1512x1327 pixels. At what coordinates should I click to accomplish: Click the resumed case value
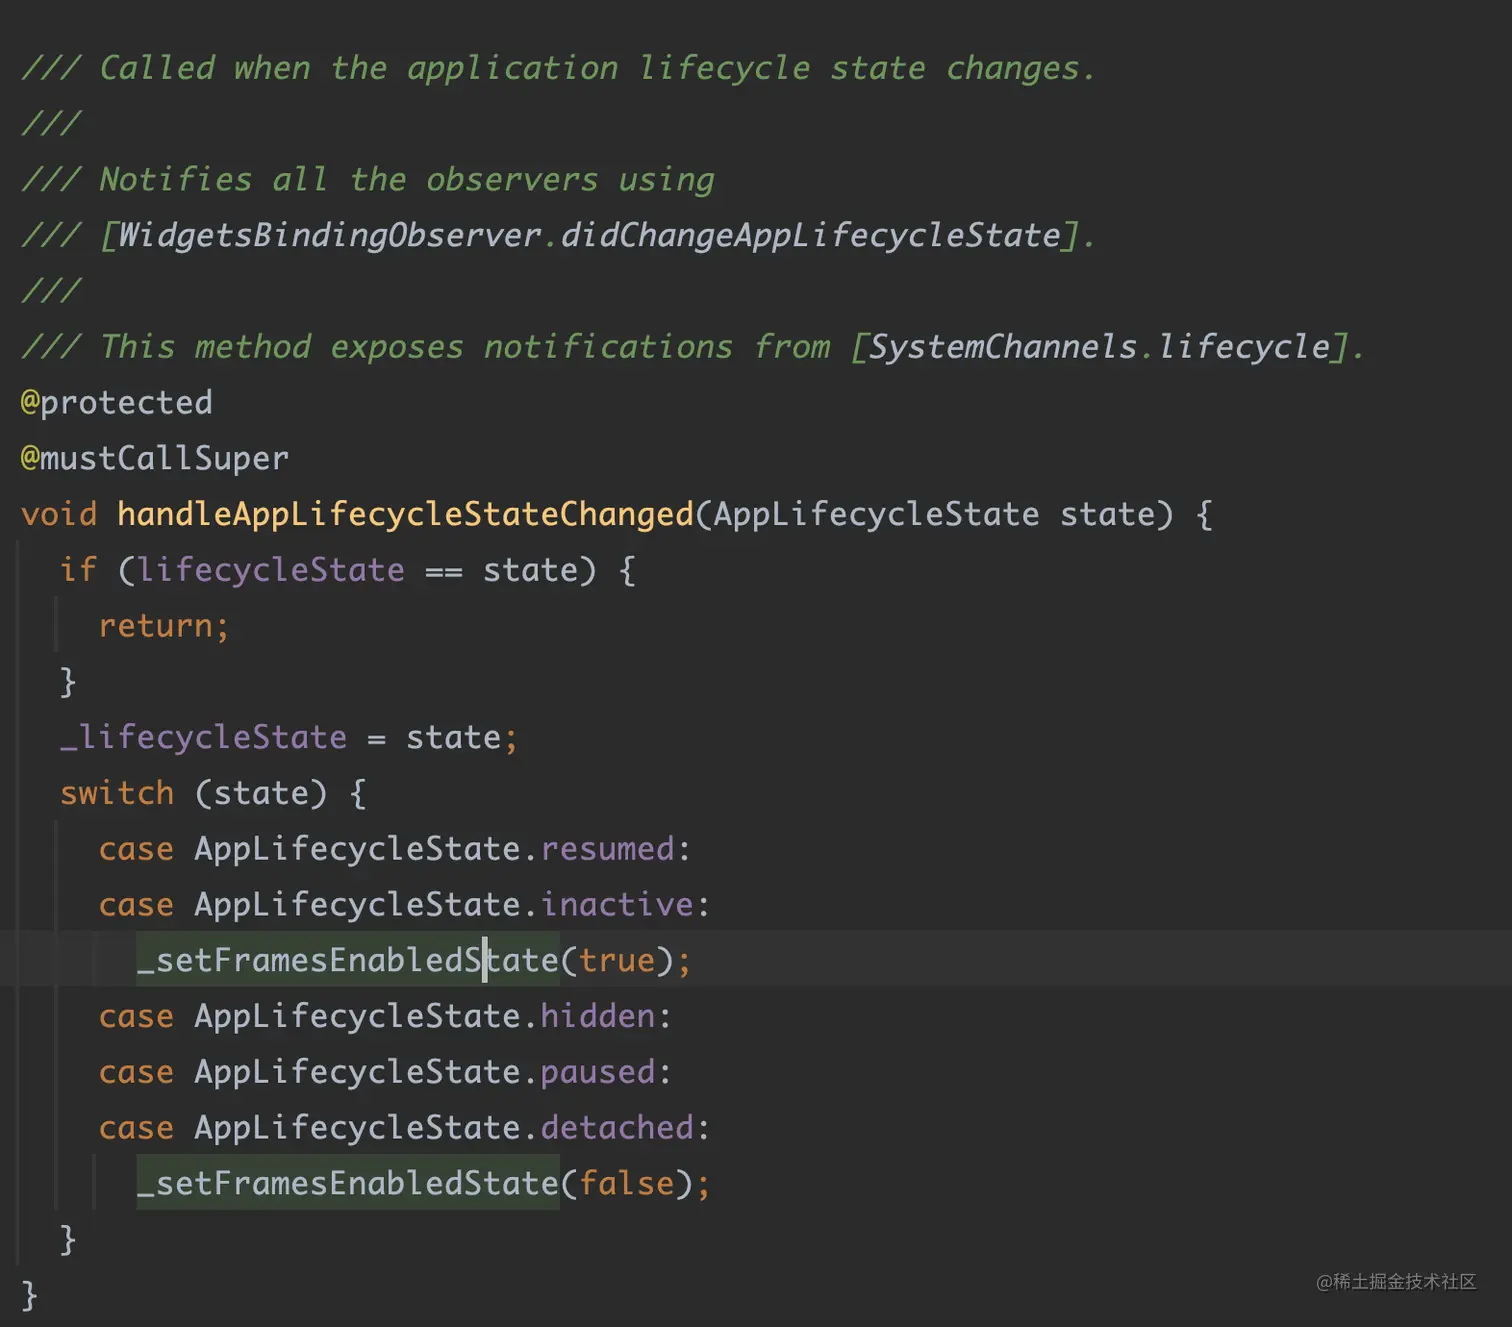[x=608, y=849]
